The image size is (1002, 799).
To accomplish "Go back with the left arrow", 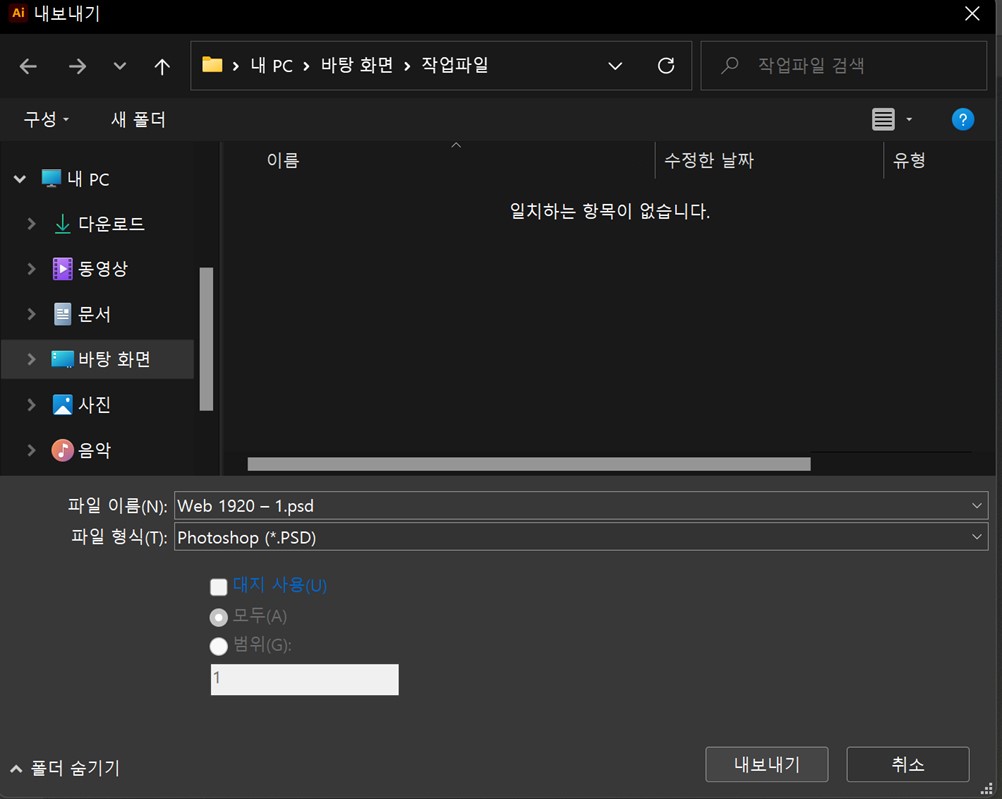I will coord(28,66).
